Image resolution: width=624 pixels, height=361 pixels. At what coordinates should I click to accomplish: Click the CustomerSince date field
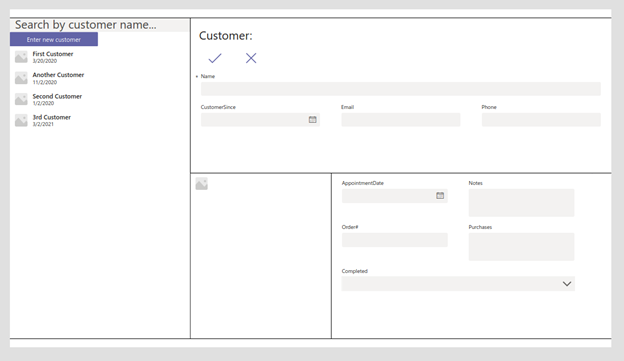(x=260, y=119)
